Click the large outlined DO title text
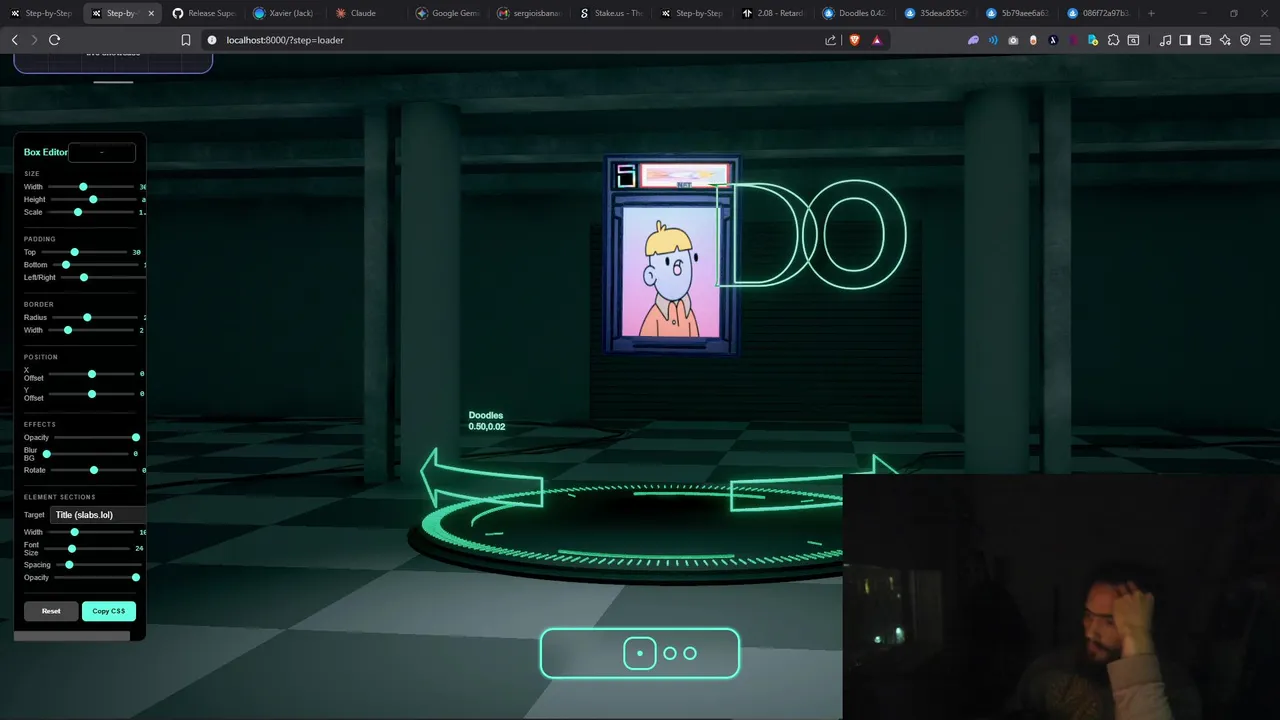The image size is (1280, 720). [813, 235]
